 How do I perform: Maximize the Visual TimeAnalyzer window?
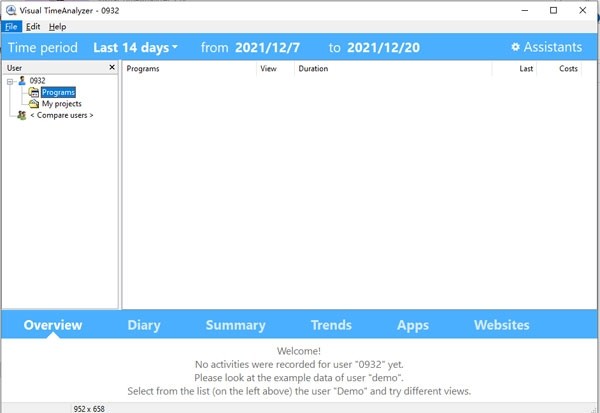click(x=553, y=10)
